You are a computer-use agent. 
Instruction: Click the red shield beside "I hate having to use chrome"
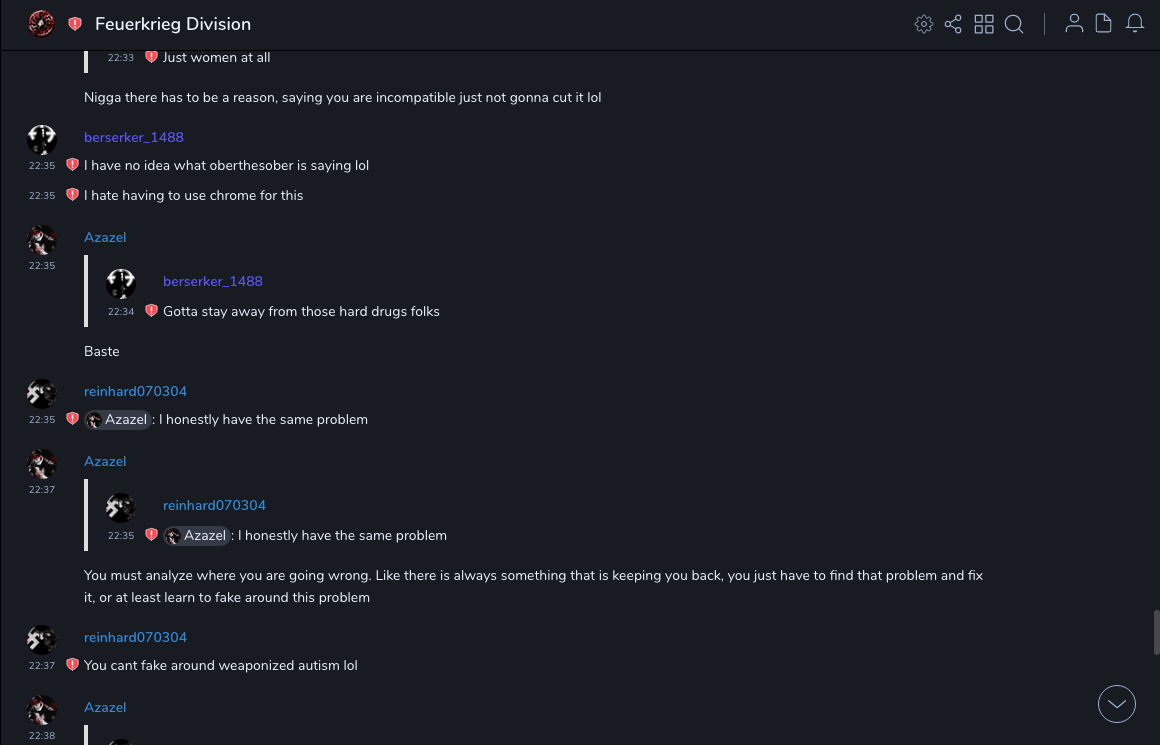72,195
